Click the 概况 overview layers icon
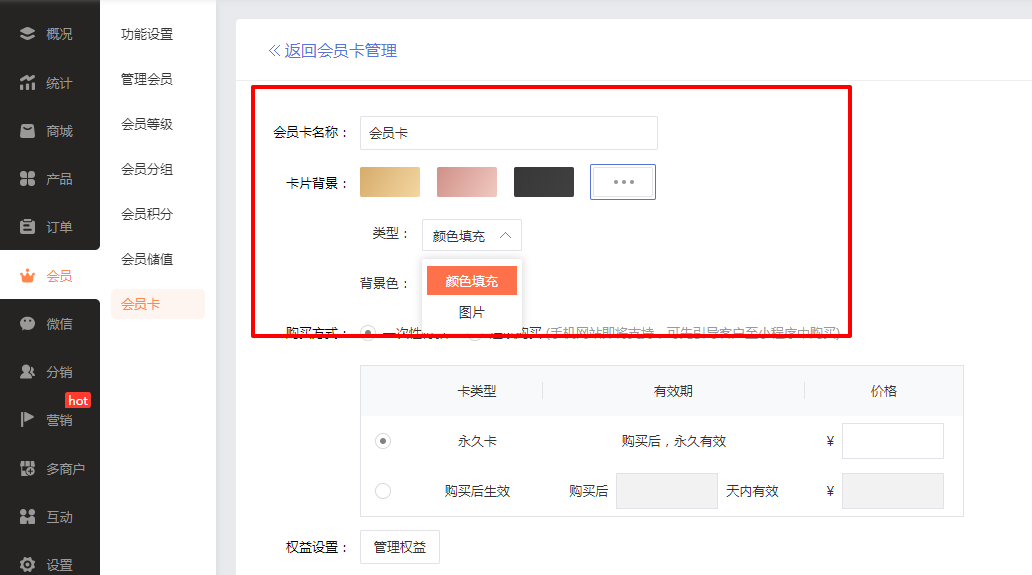1032x575 pixels. click(x=28, y=34)
